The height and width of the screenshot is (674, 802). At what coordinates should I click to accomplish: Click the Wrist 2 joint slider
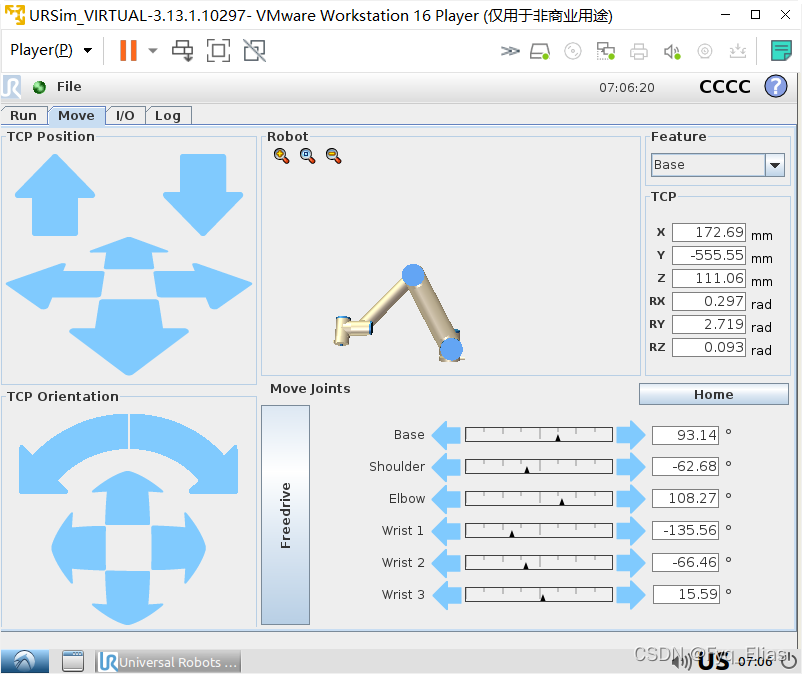539,563
